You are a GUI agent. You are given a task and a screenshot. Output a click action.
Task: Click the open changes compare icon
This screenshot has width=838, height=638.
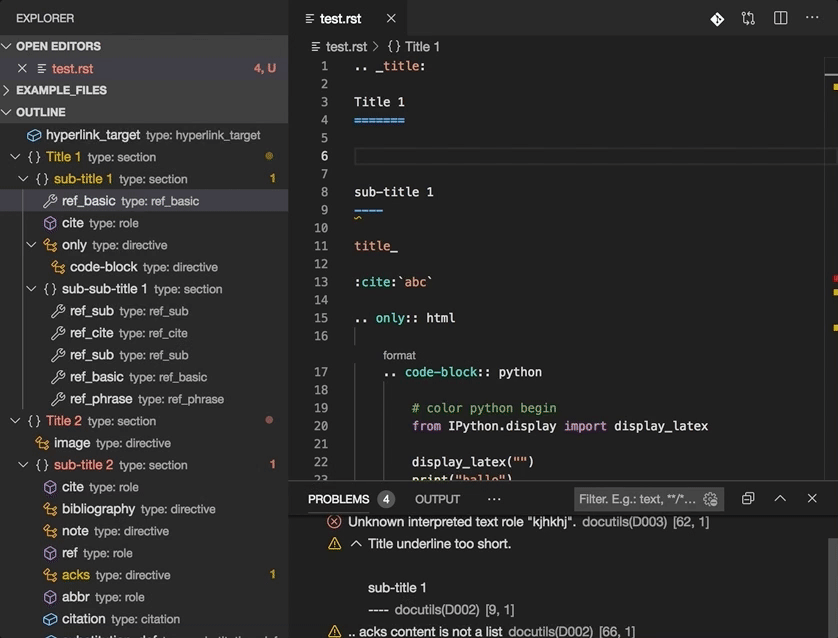(748, 19)
